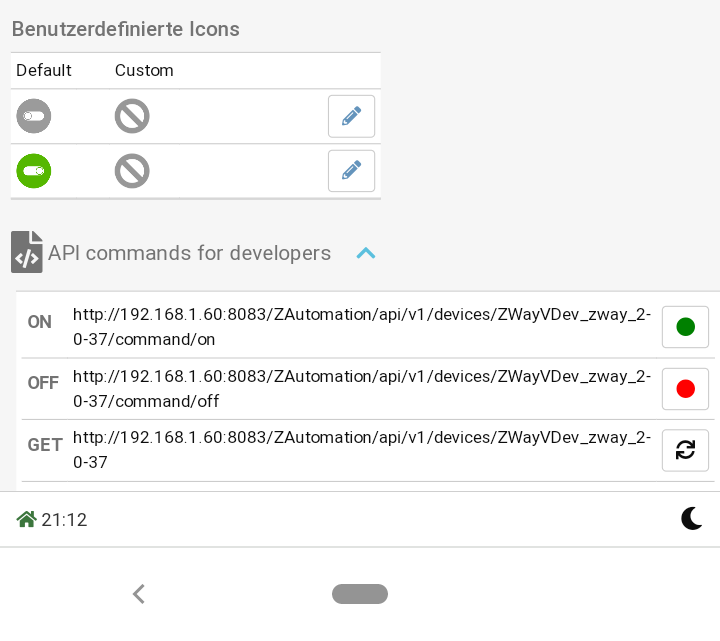
Task: Click the GET command URL text
Action: [x=361, y=450]
